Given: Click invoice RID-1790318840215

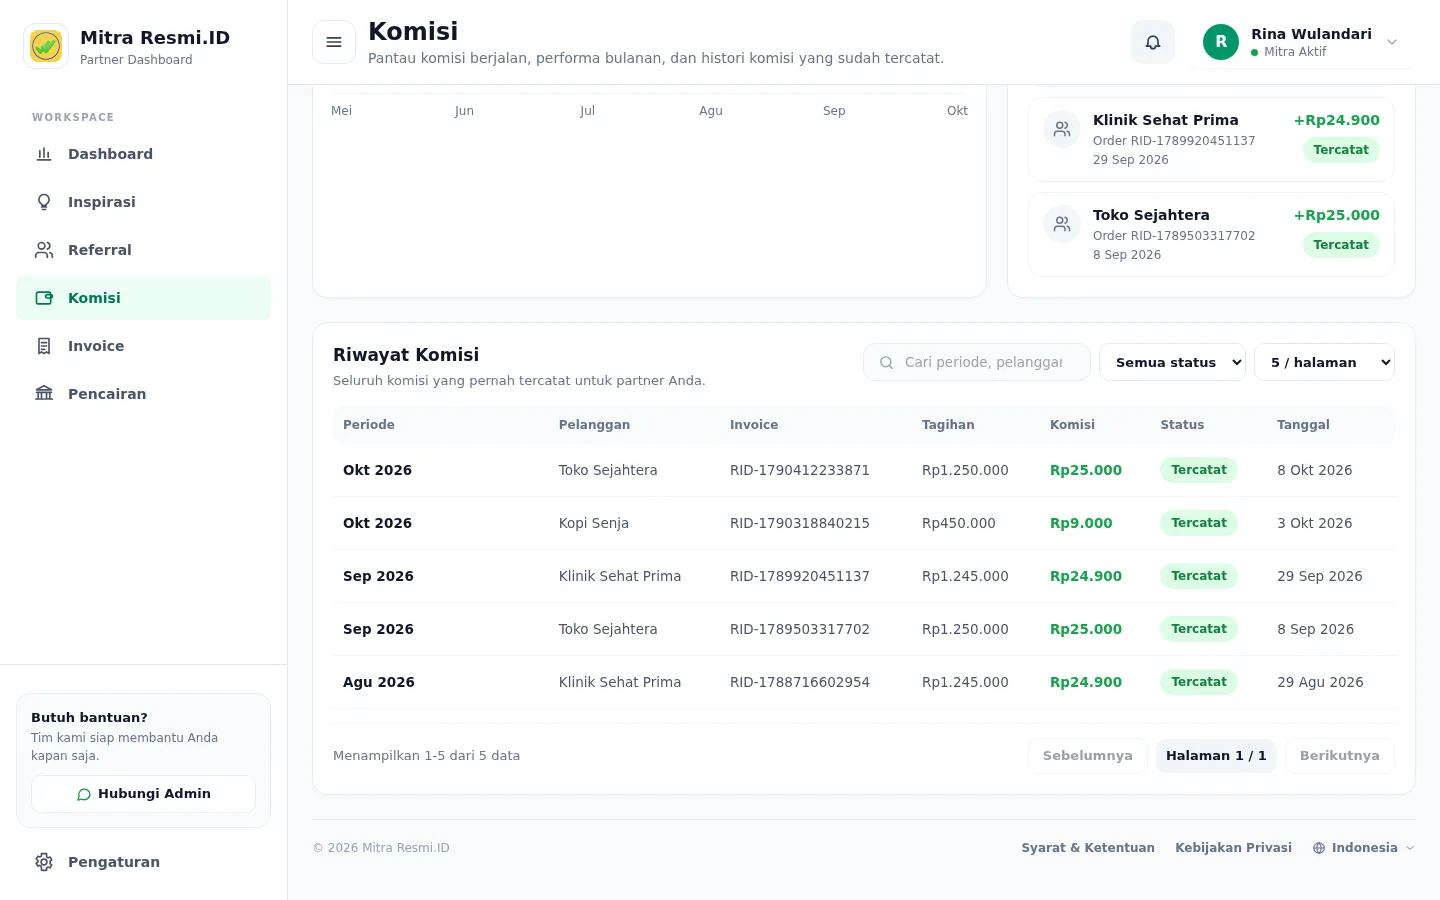Looking at the screenshot, I should (800, 523).
